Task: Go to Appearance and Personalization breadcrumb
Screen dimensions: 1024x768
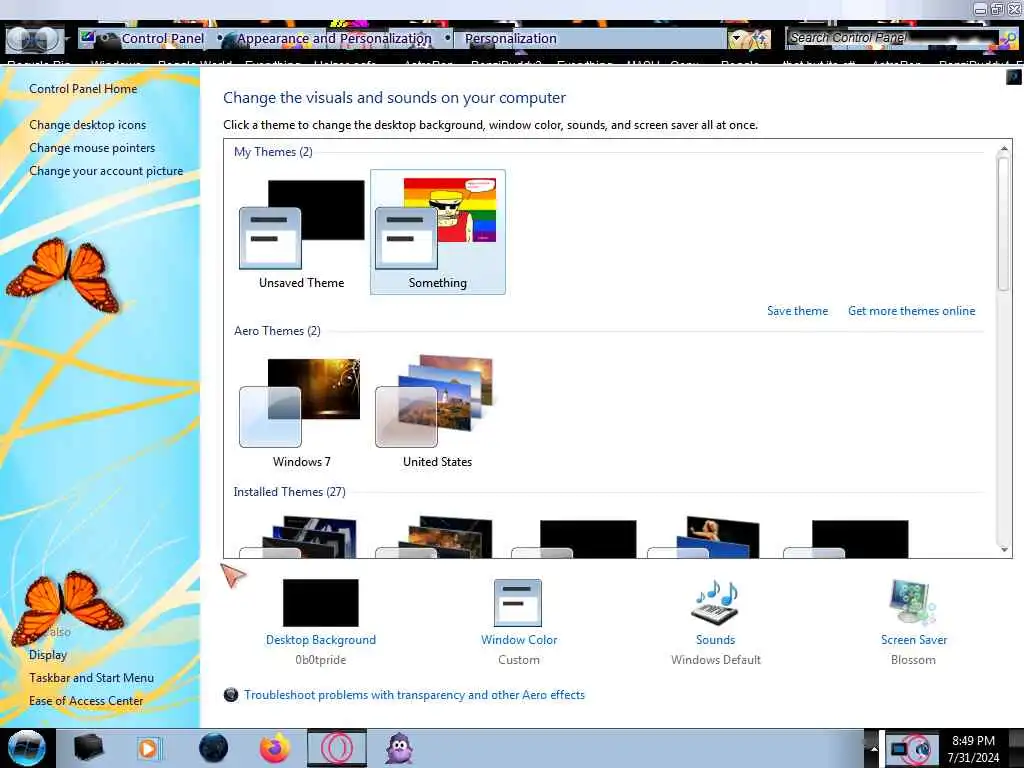Action: [334, 39]
